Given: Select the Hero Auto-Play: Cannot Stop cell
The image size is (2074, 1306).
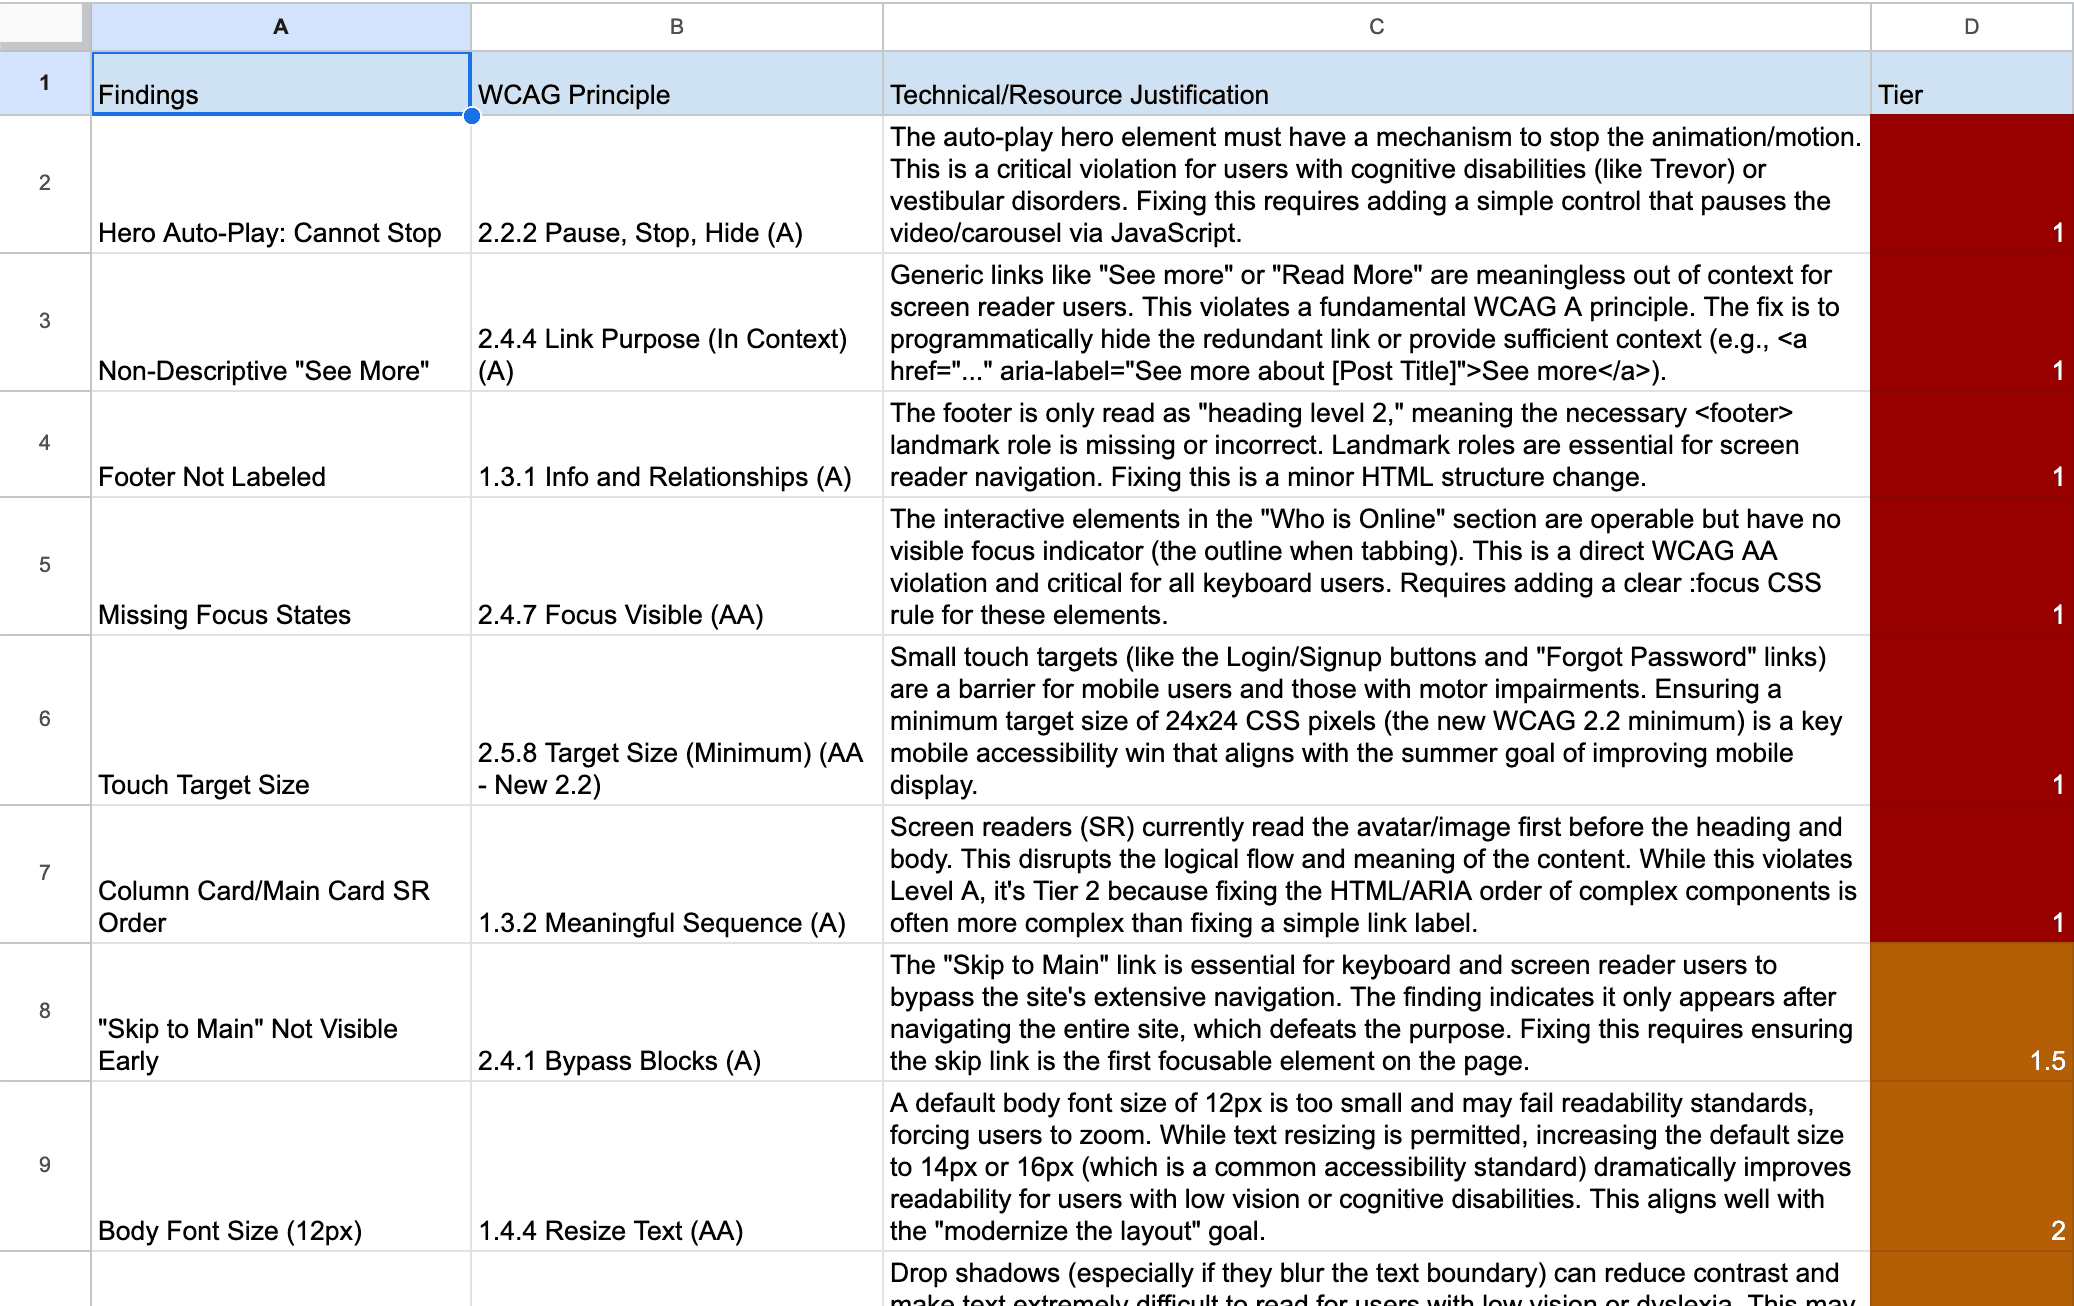Looking at the screenshot, I should [x=280, y=185].
